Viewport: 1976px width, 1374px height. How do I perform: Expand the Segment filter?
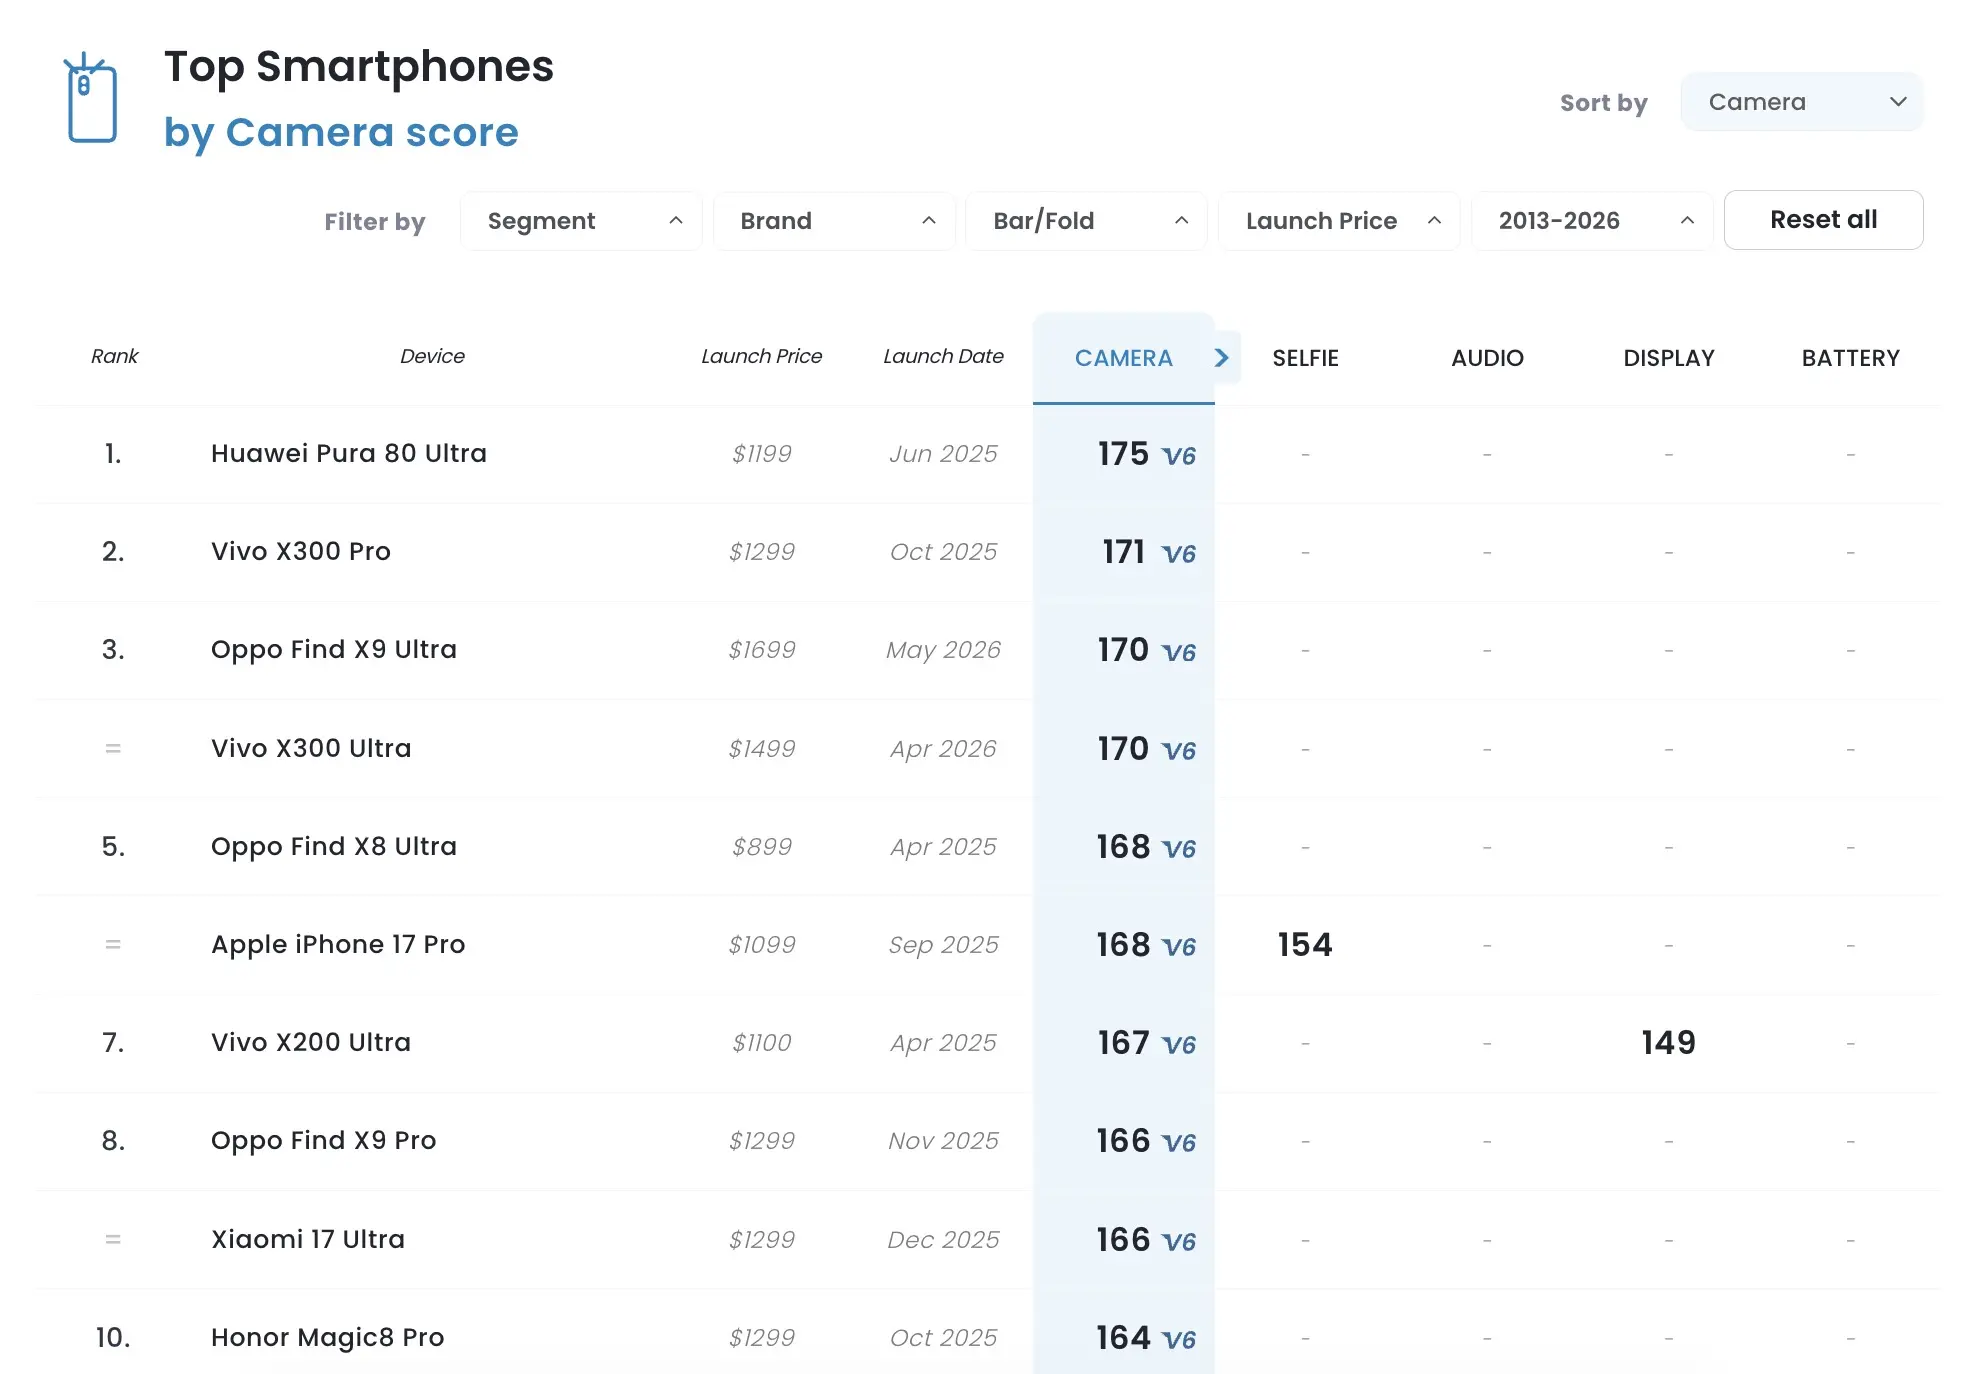581,221
